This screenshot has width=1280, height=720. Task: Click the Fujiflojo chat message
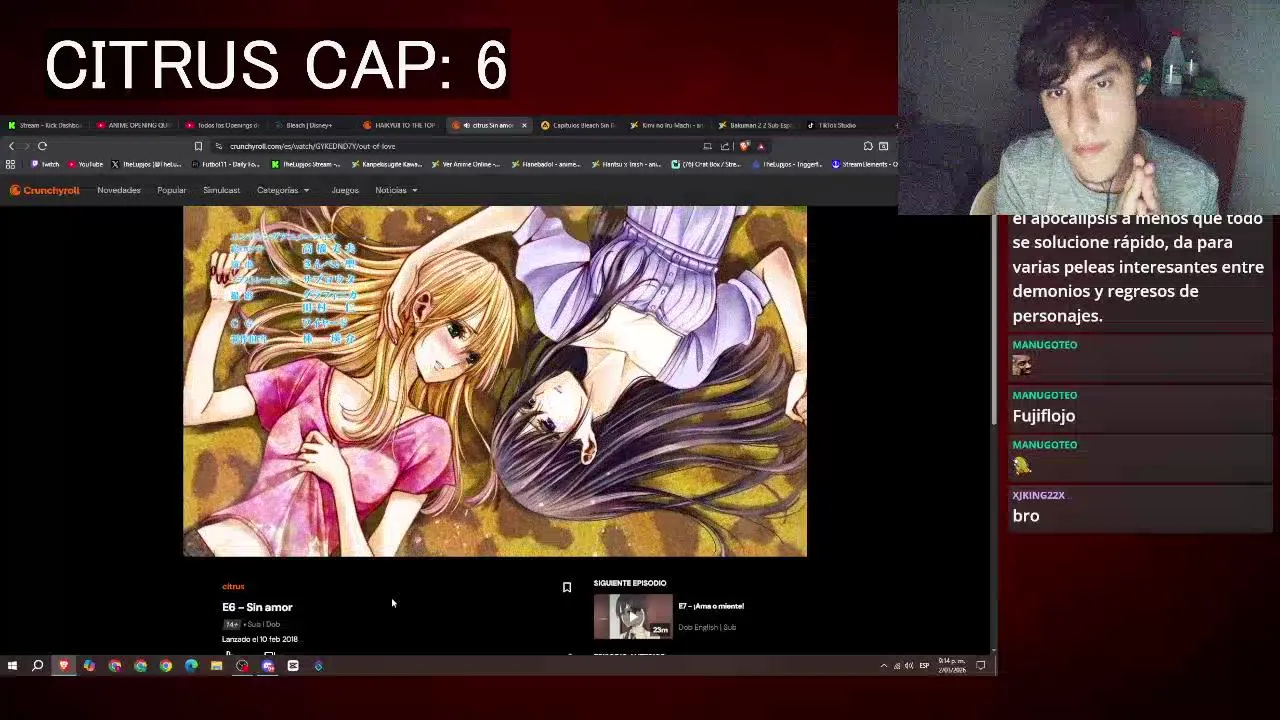pos(1043,416)
